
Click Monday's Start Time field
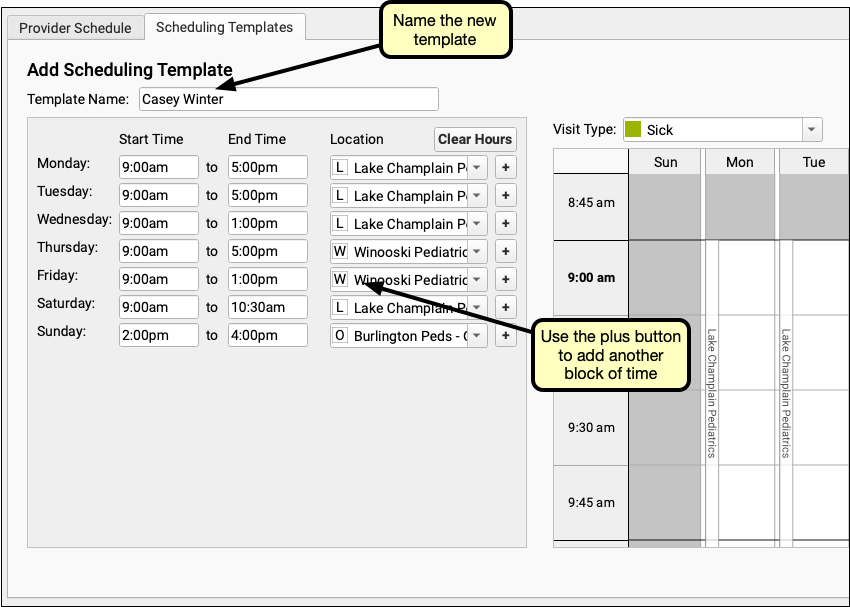(158, 168)
